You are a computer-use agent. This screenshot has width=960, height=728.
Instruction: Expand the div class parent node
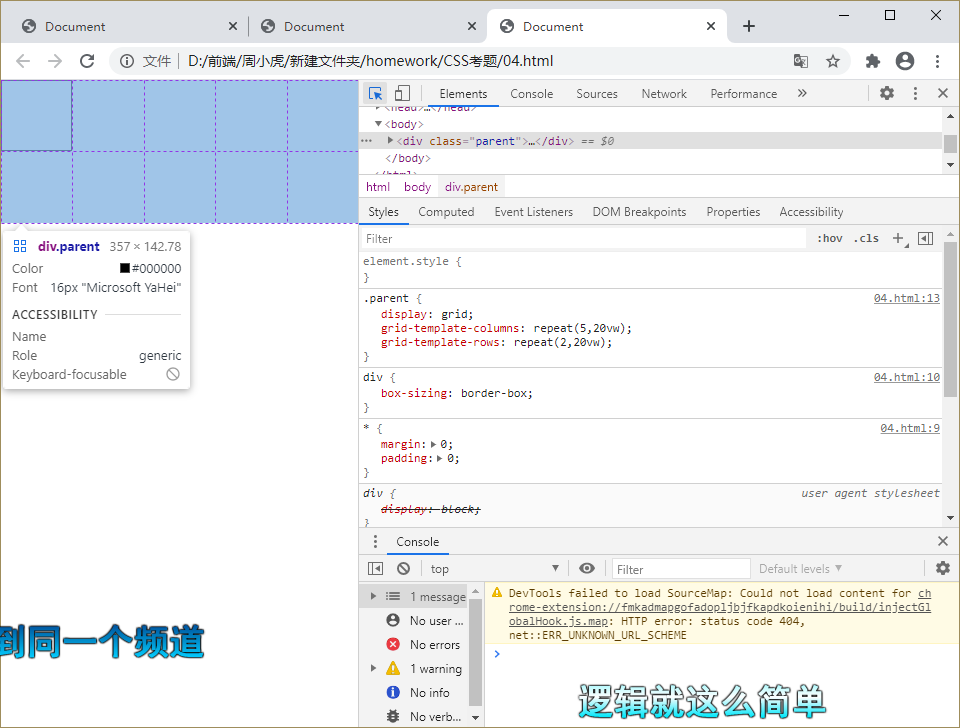click(x=390, y=140)
